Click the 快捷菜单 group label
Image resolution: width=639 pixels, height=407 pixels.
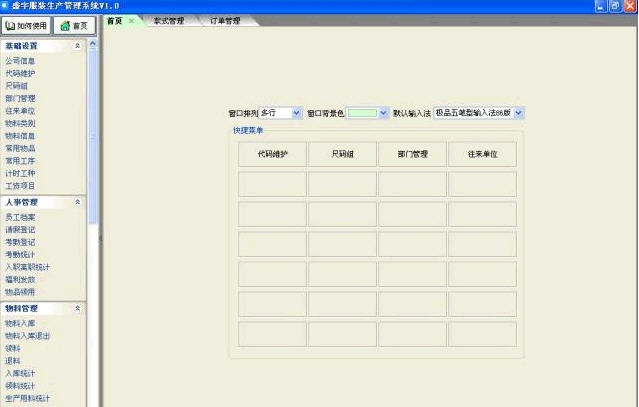pos(248,130)
